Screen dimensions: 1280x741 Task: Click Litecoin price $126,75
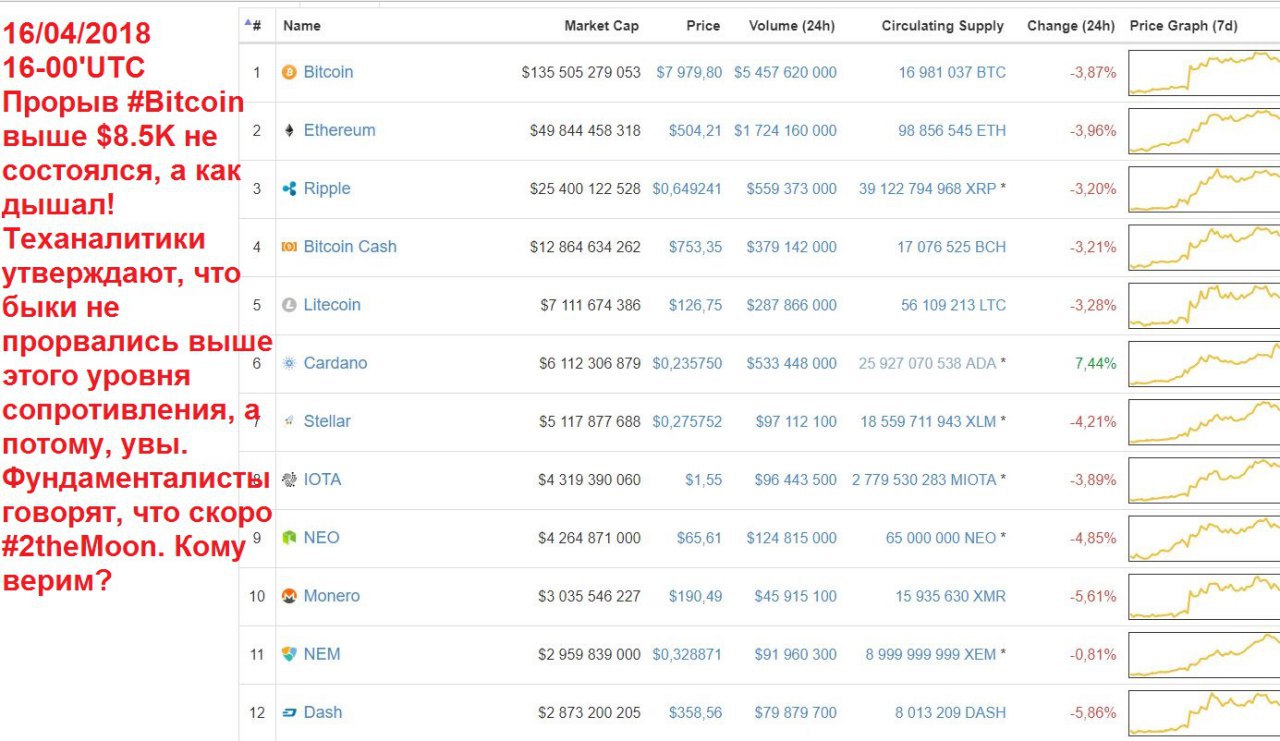coord(695,305)
